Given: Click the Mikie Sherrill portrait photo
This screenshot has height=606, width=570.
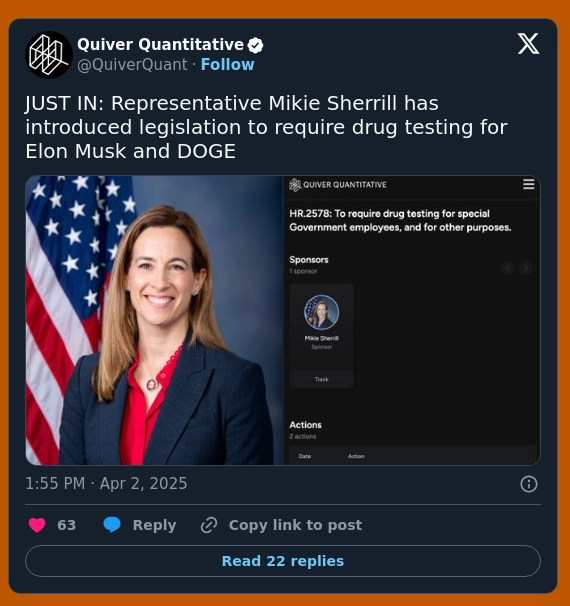Looking at the screenshot, I should (155, 320).
